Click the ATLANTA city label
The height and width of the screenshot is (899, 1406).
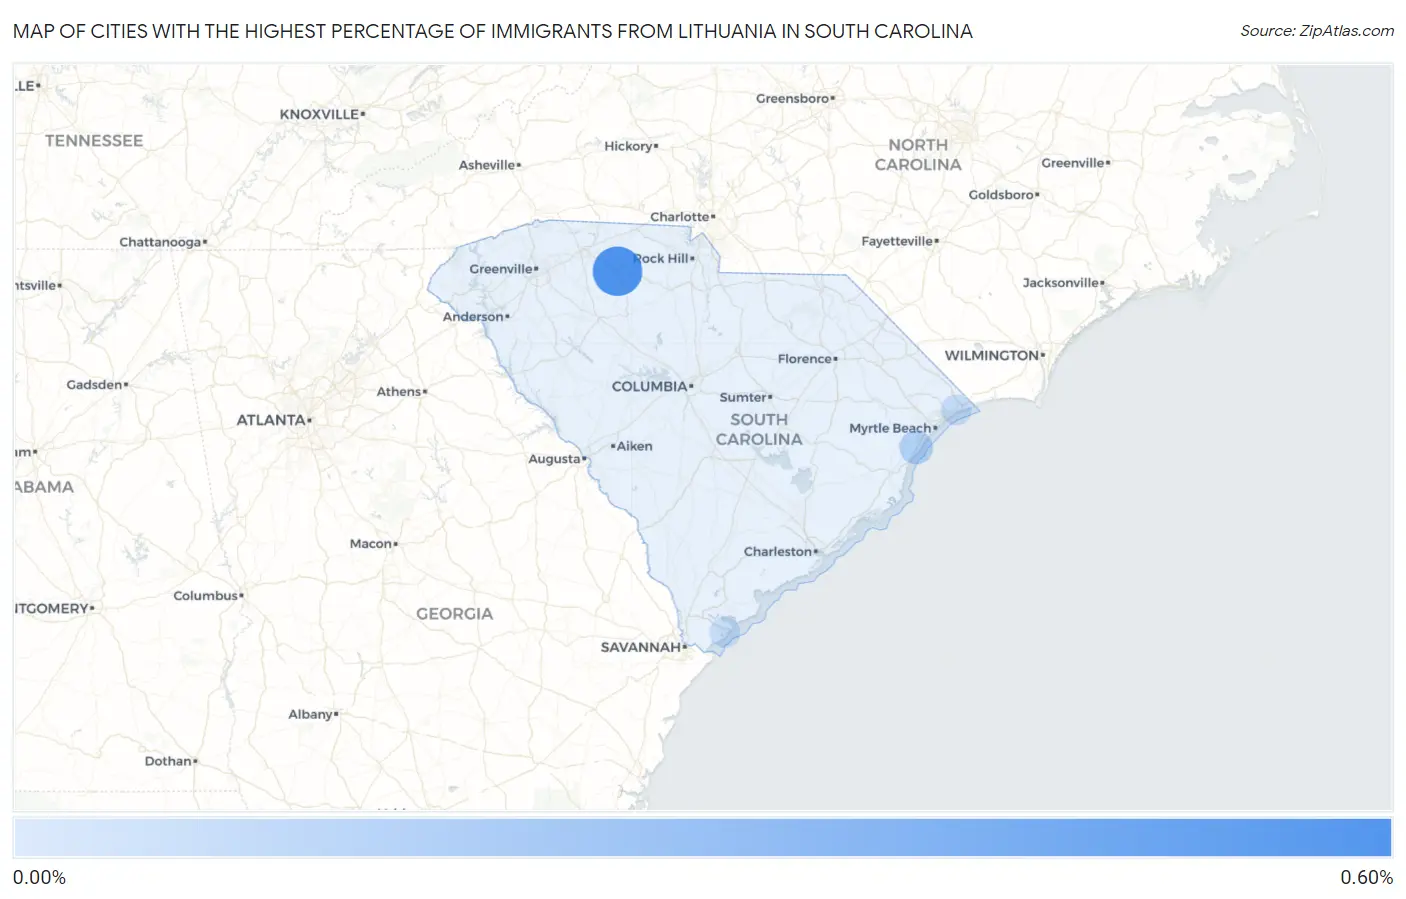[x=271, y=420]
